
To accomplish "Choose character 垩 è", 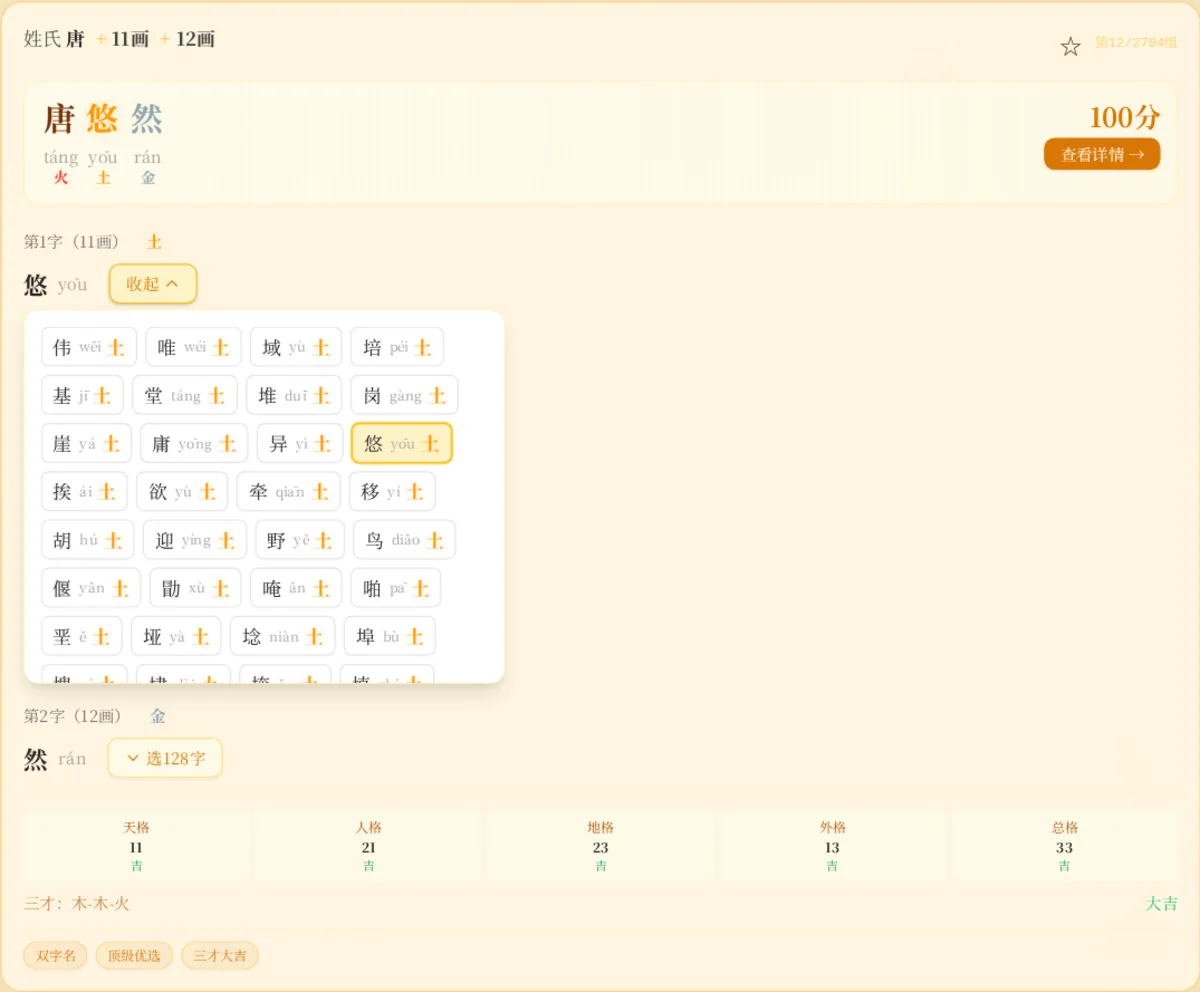I will tap(82, 636).
